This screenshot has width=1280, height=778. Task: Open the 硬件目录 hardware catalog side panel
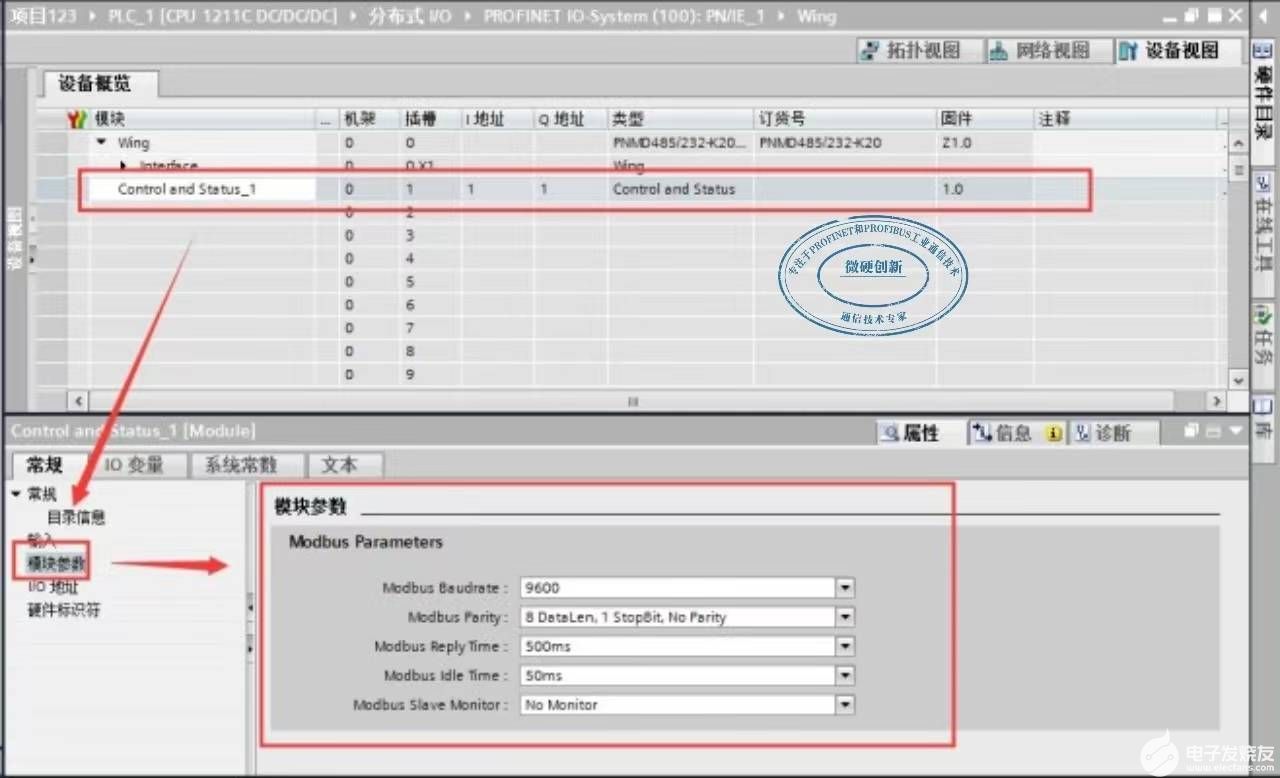(x=1263, y=101)
